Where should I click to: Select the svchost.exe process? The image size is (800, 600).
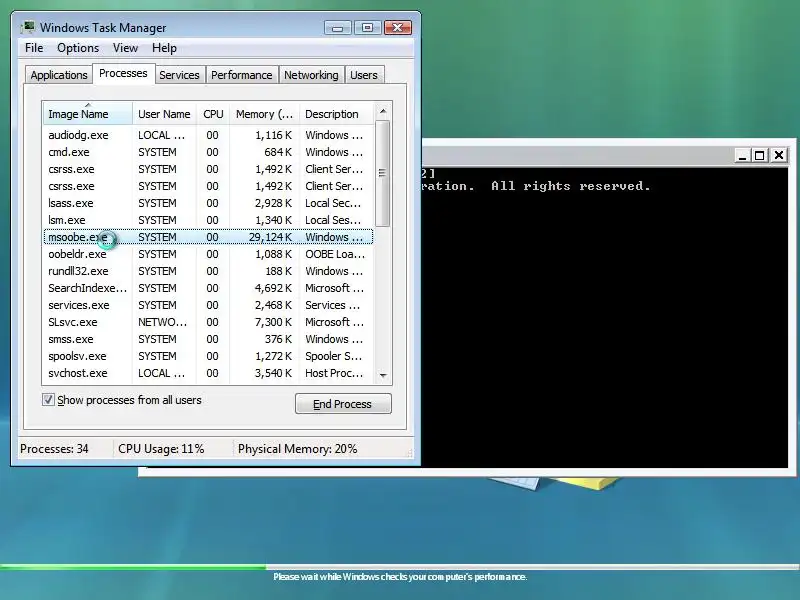tap(208, 373)
